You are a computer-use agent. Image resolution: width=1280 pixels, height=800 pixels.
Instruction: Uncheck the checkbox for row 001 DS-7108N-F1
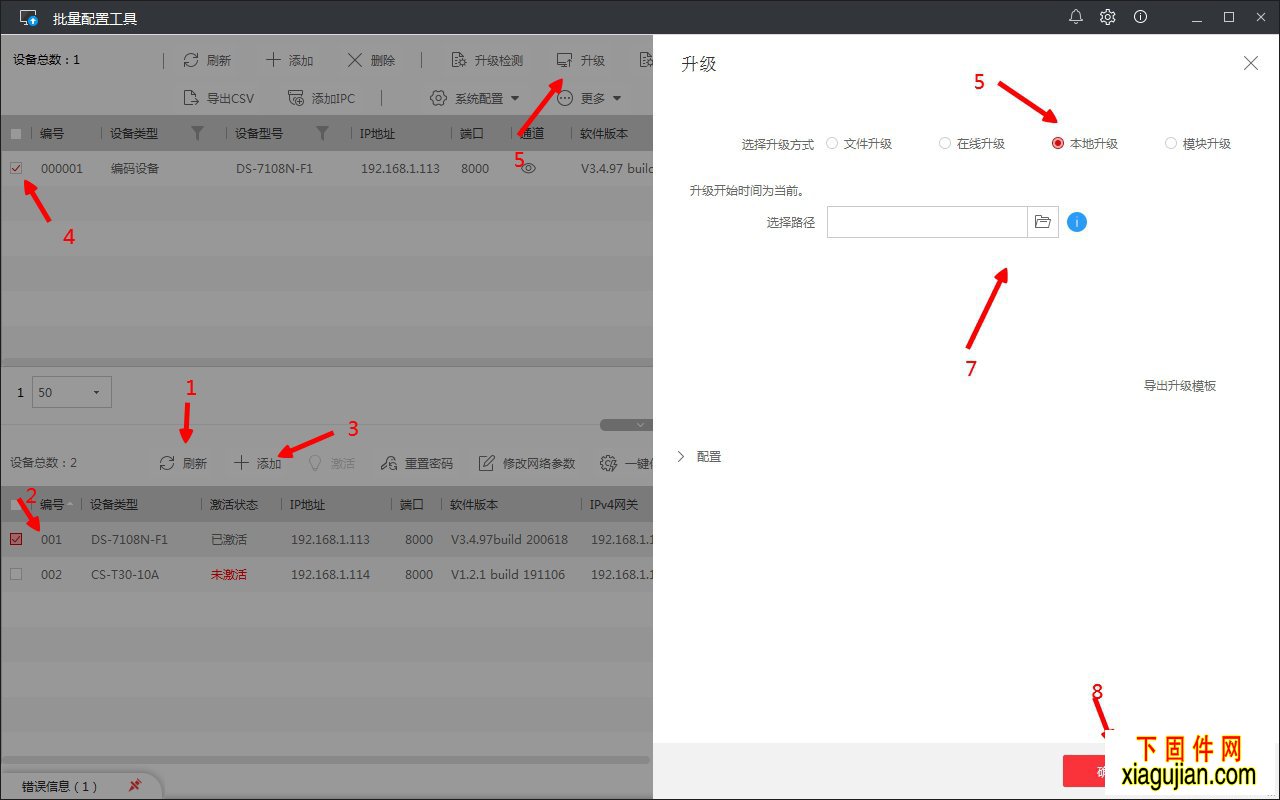[16, 539]
